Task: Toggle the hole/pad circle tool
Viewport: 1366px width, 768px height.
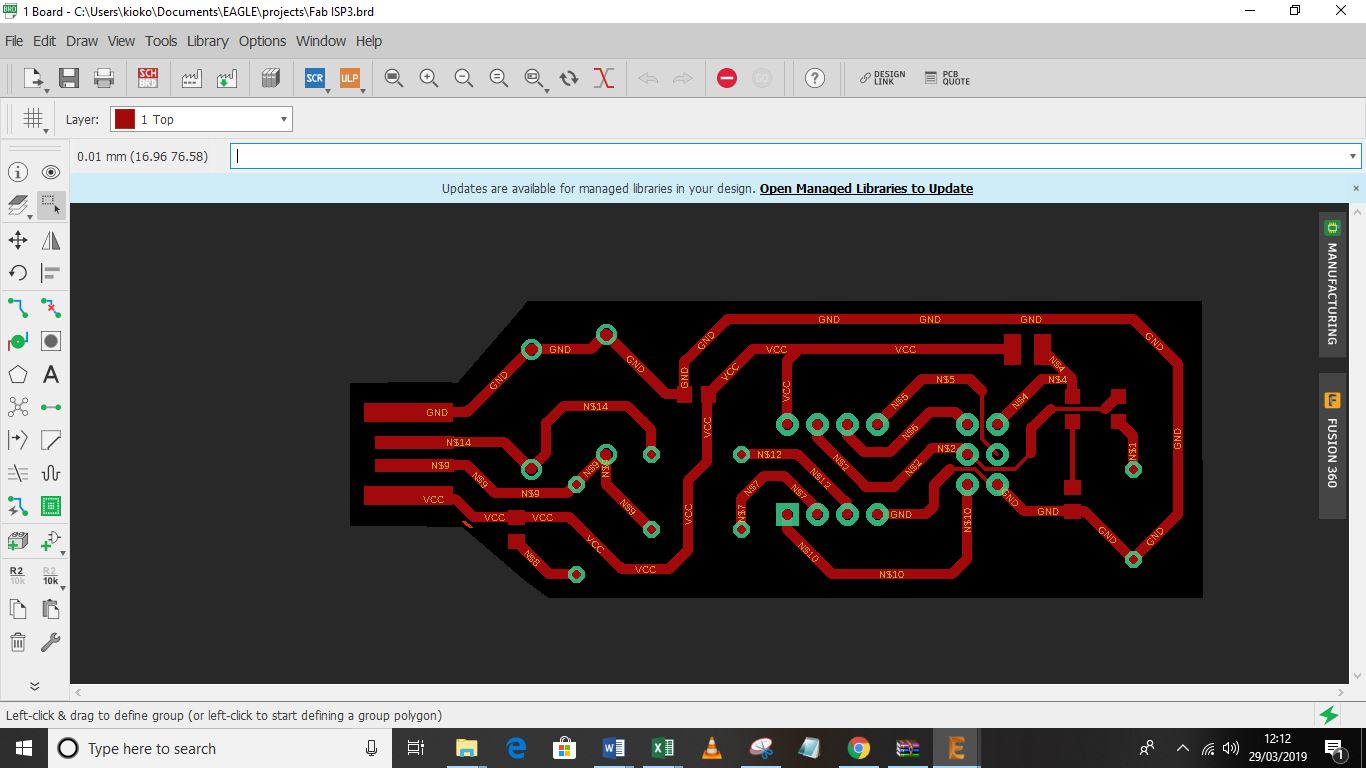Action: coord(51,341)
